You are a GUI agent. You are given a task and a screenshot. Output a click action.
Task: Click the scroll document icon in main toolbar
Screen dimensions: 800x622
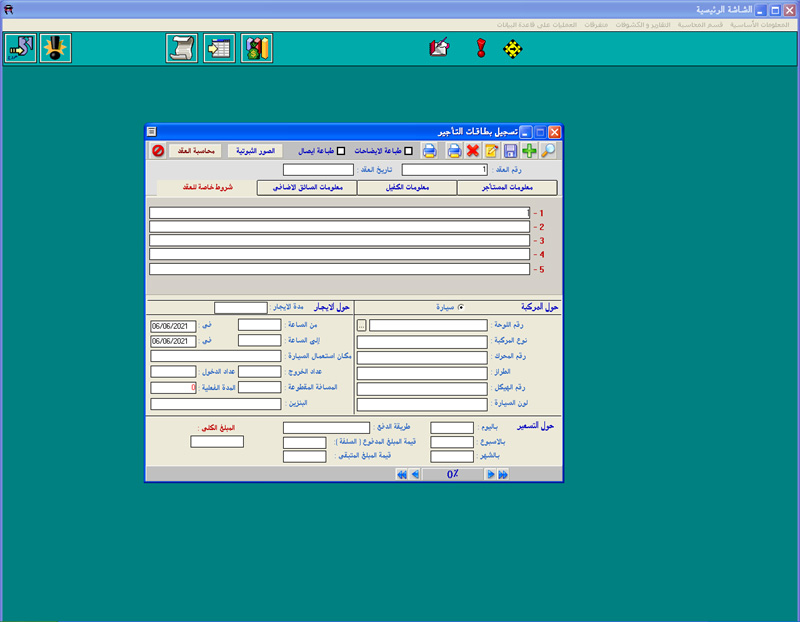coord(181,48)
